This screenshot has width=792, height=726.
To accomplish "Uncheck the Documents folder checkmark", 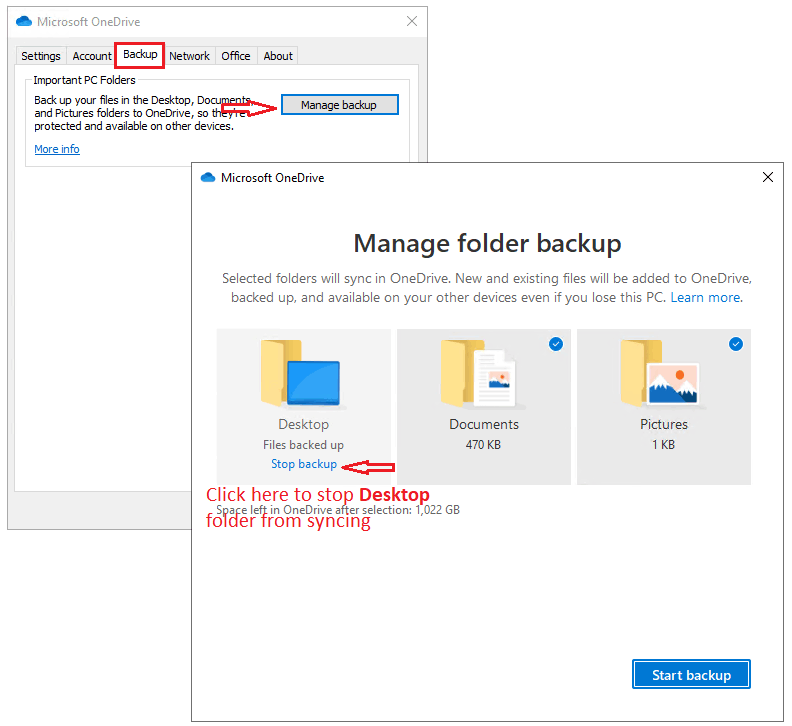I will (x=556, y=344).
